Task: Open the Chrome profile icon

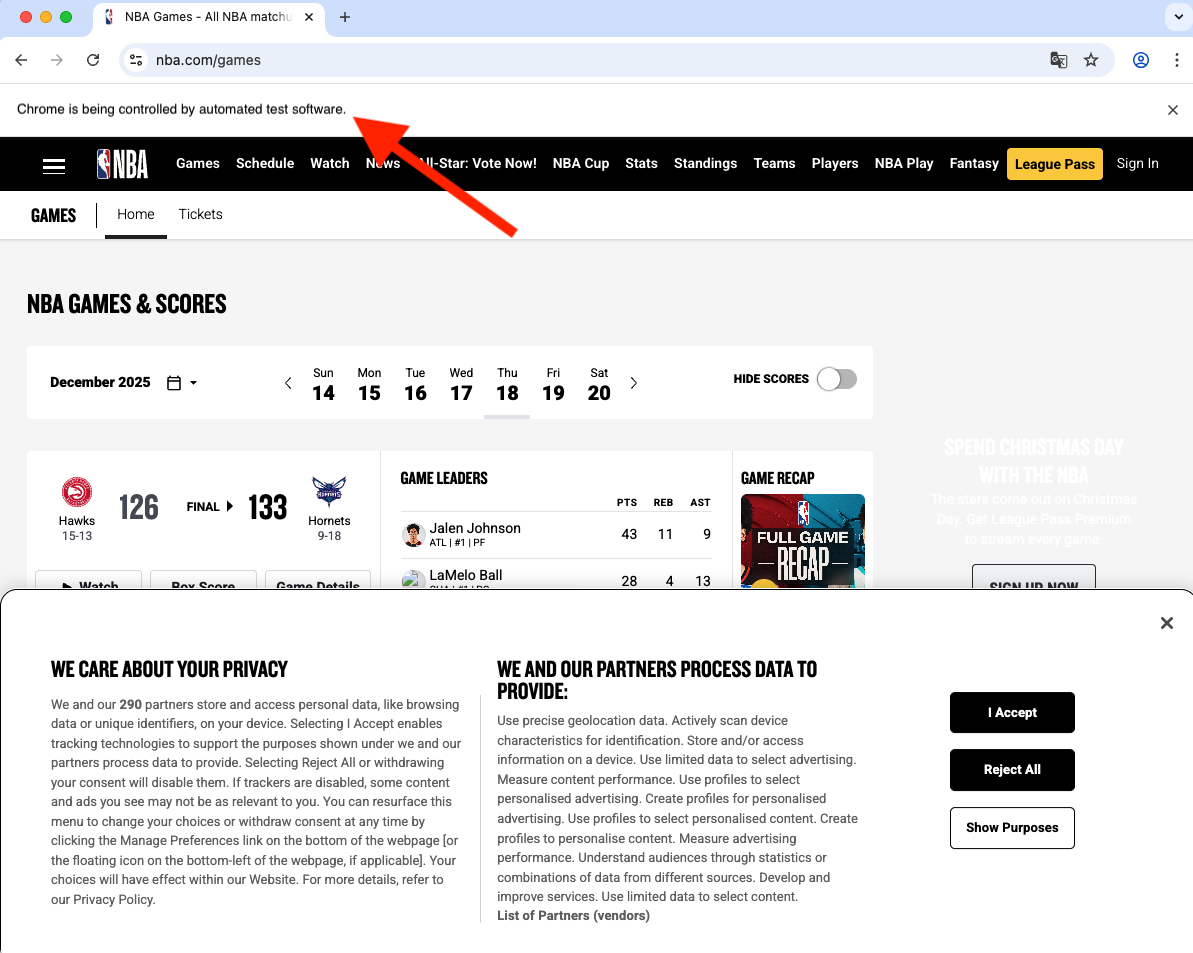Action: coord(1140,60)
